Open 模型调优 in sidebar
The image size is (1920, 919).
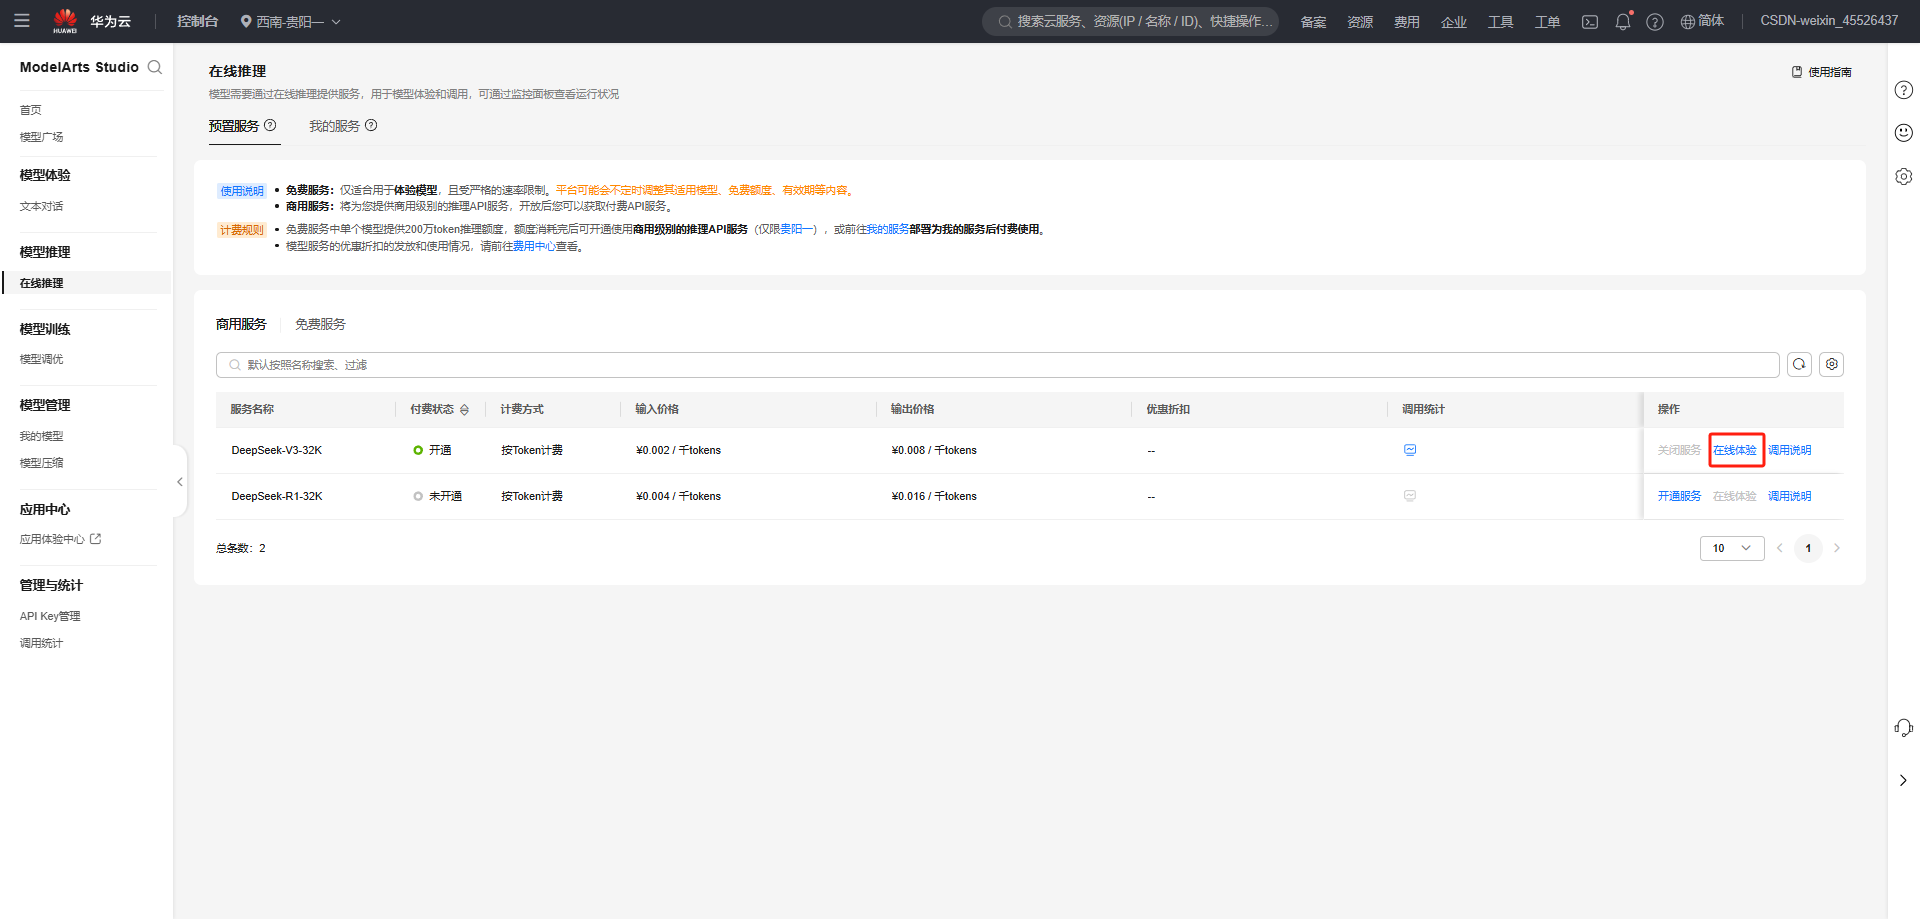click(x=42, y=359)
